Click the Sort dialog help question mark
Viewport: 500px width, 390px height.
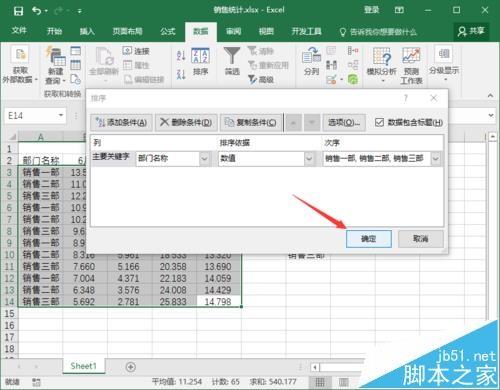[406, 98]
